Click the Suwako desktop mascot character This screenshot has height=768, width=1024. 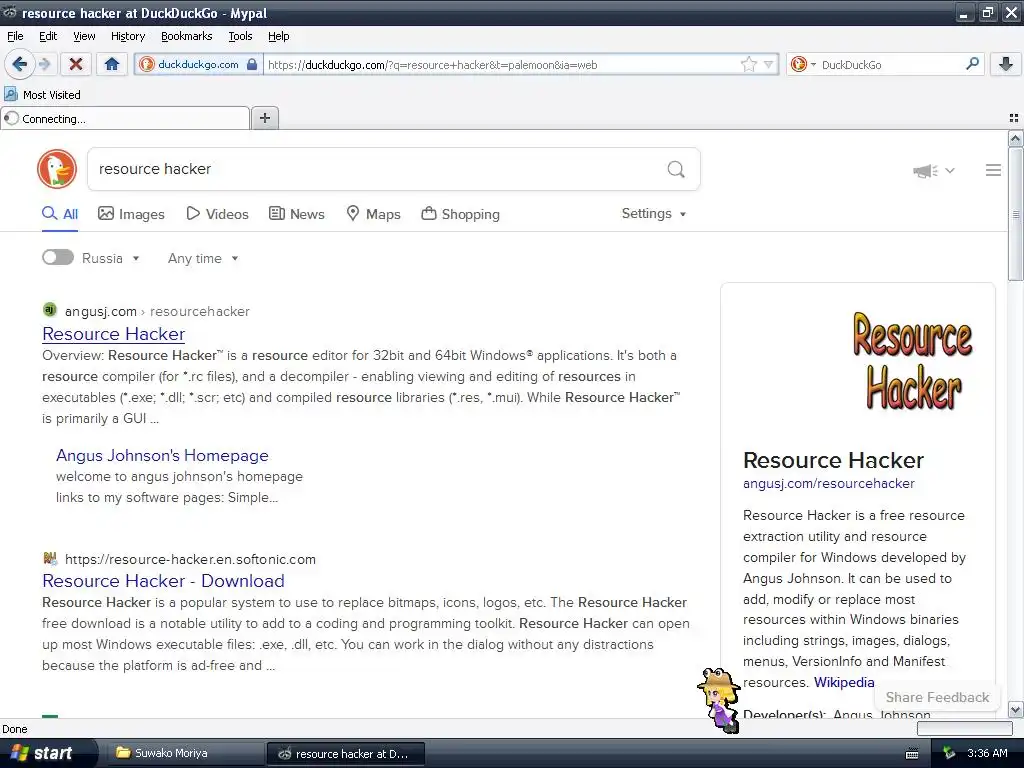(718, 699)
